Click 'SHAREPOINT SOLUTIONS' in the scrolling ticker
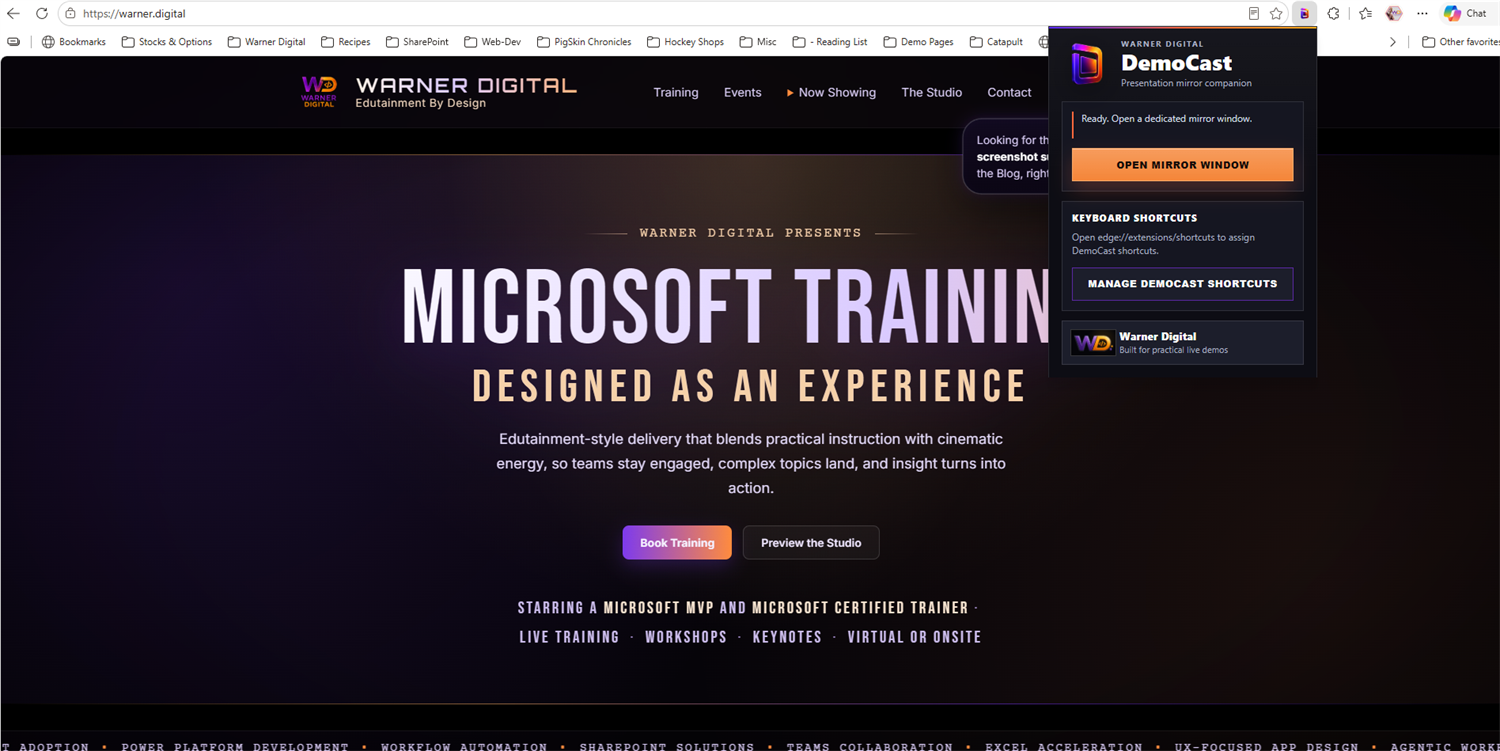 [667, 746]
